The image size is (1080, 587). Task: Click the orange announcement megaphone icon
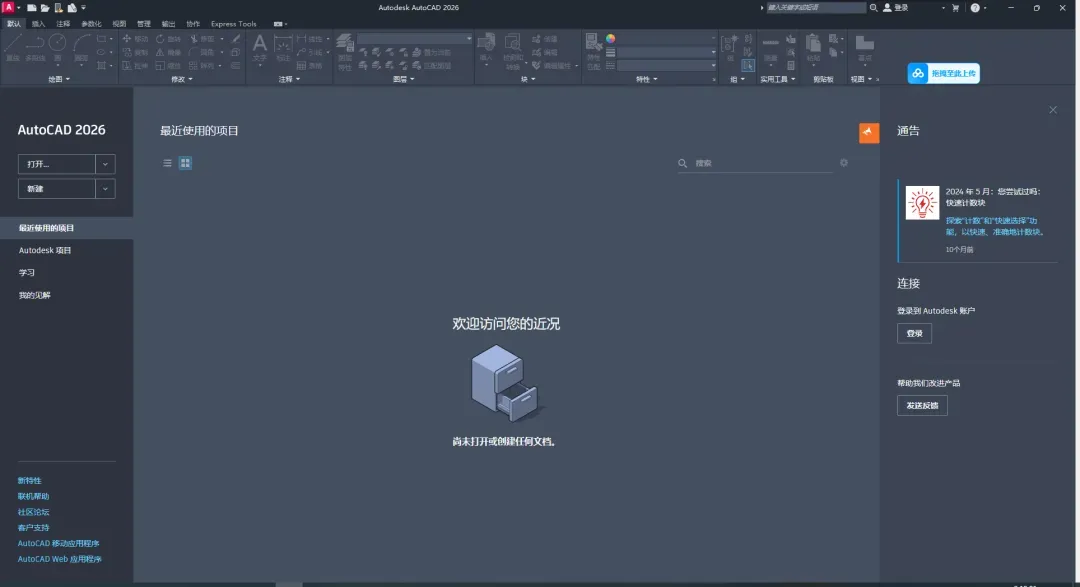869,133
